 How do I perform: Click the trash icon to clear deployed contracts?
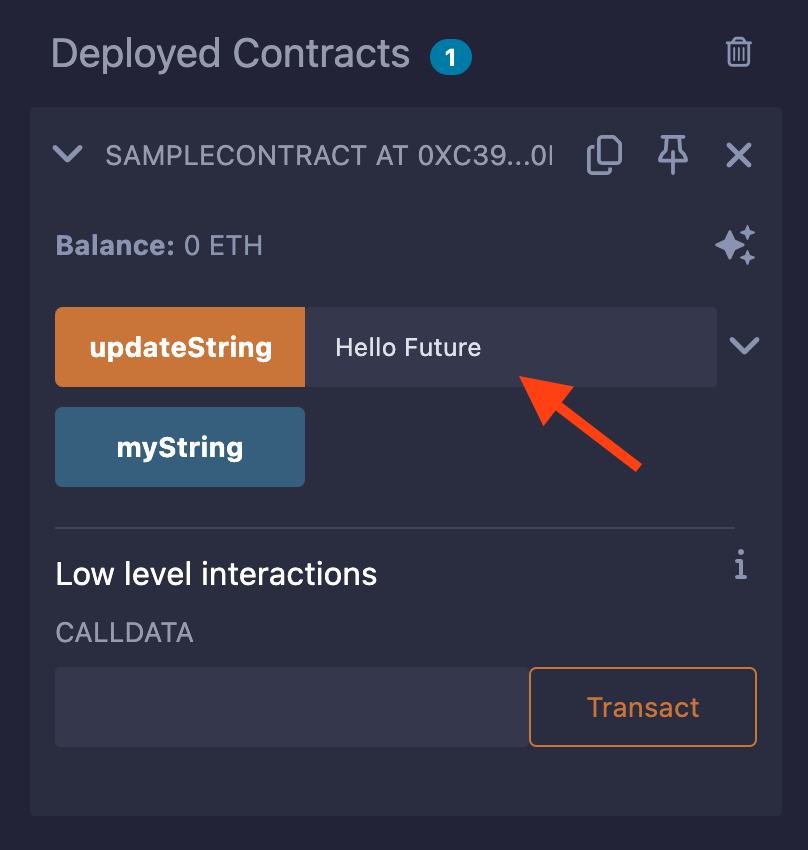click(x=738, y=53)
